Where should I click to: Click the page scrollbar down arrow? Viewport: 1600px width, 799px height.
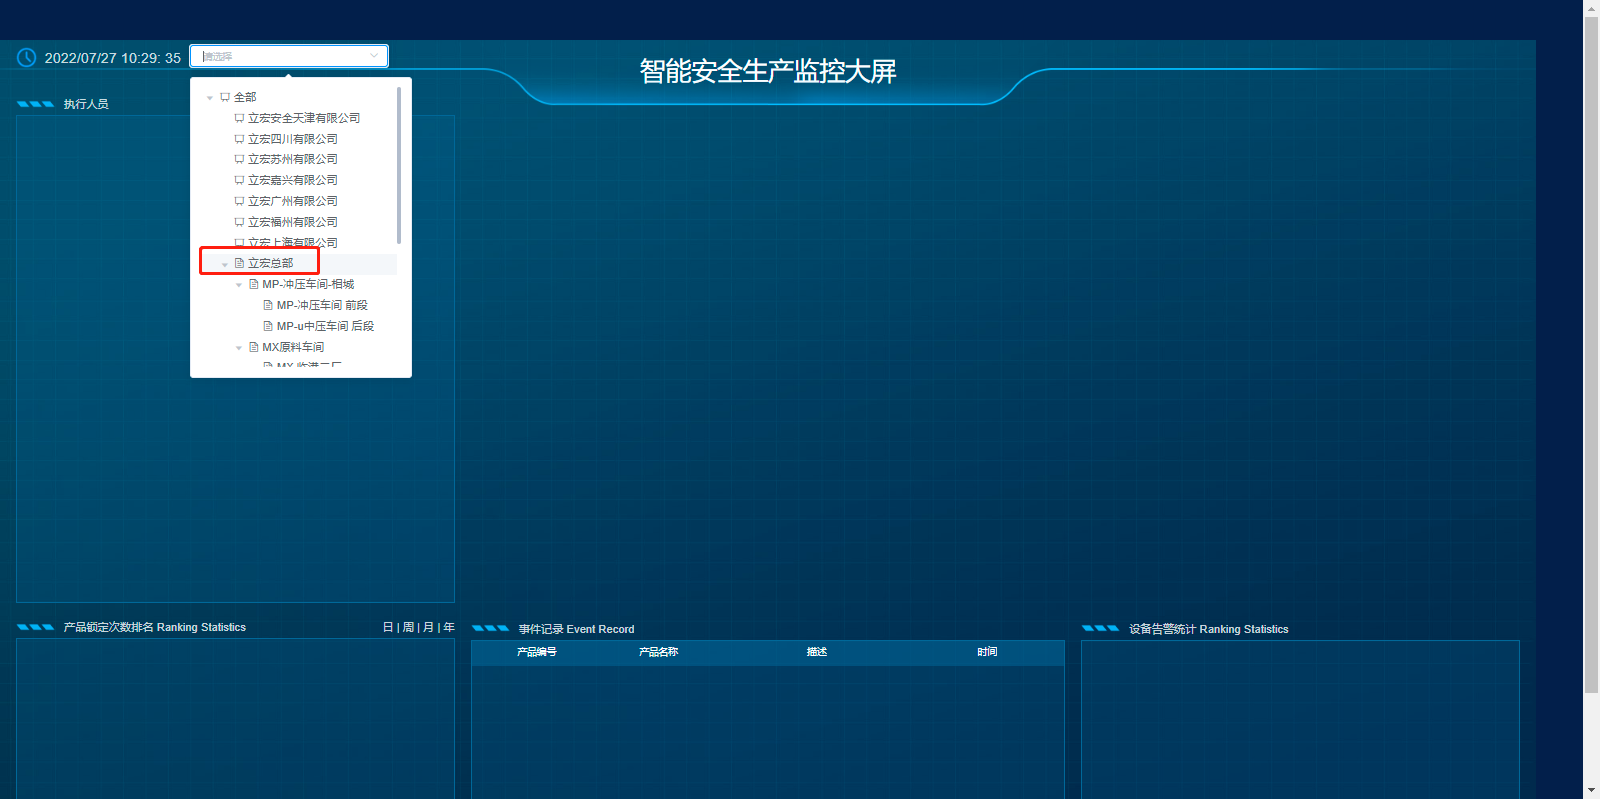pos(1591,791)
